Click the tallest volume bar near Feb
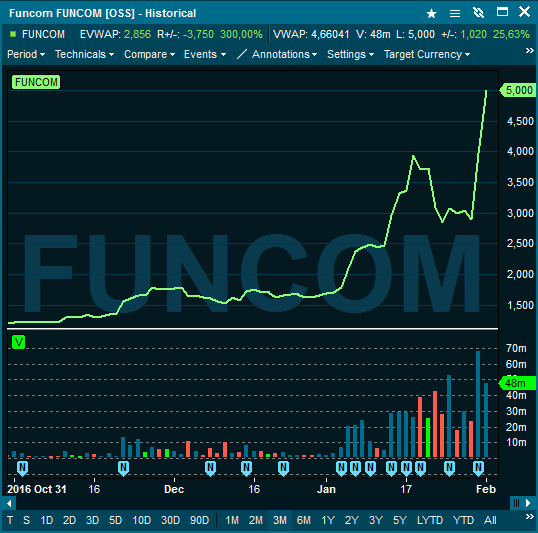 tap(478, 404)
